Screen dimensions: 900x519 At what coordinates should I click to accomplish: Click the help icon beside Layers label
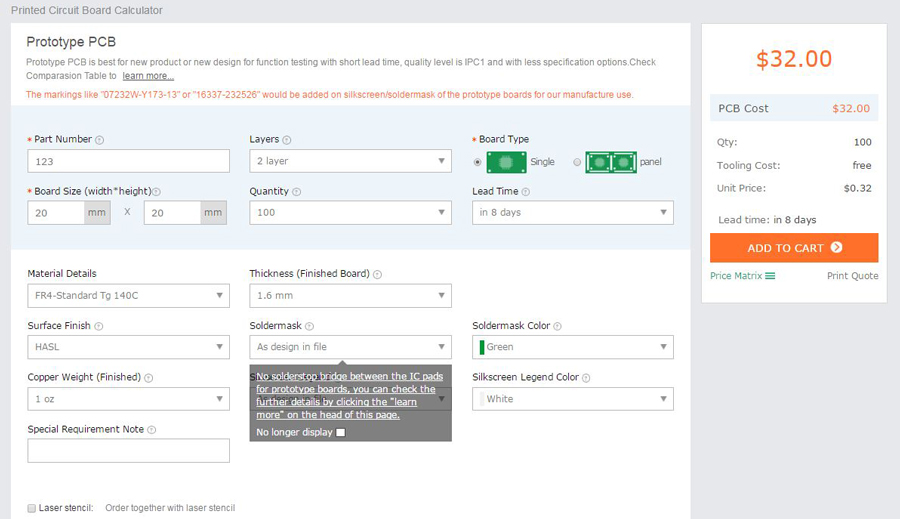pos(287,140)
